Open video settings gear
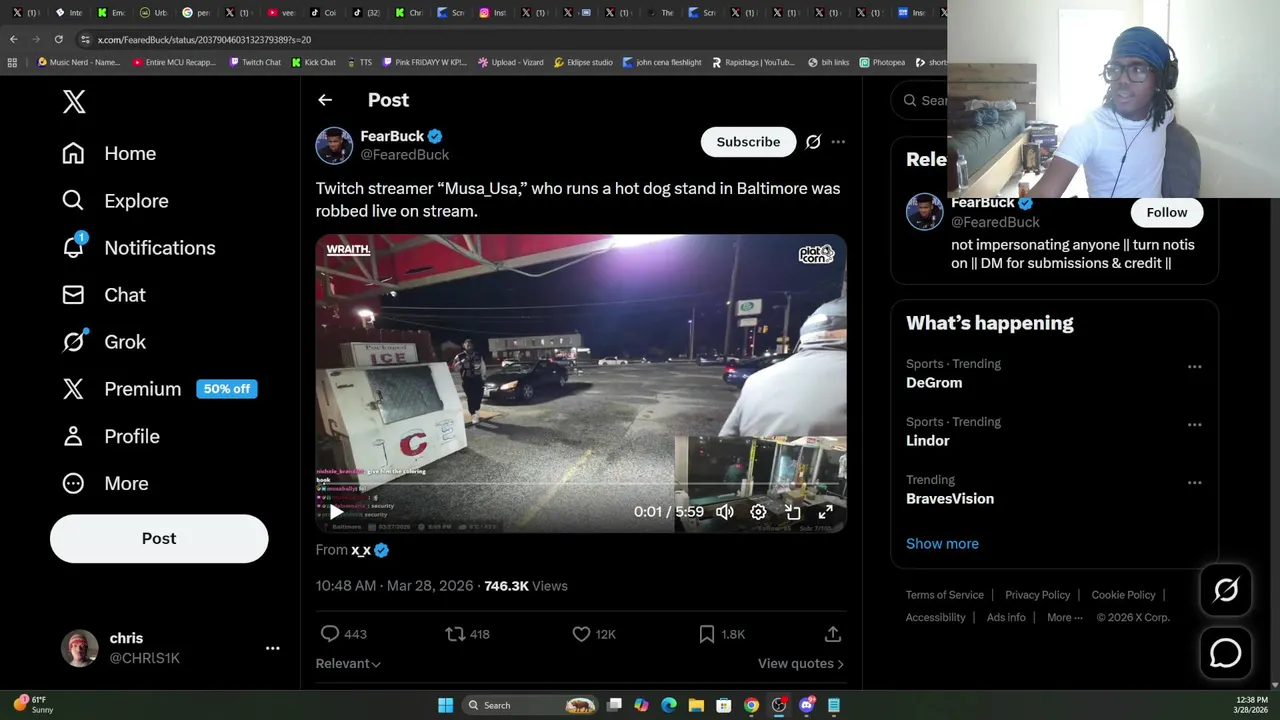The image size is (1280, 720). point(758,512)
